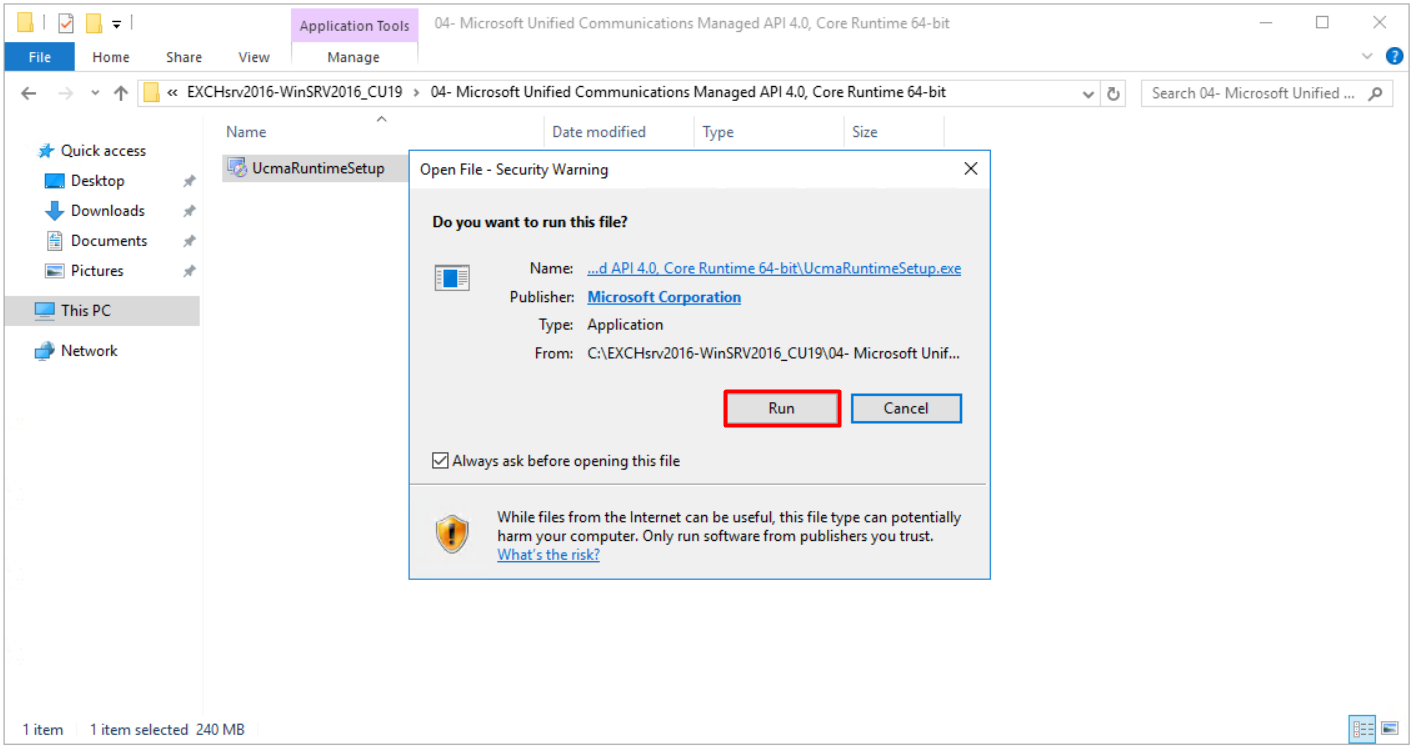Switch to the View ribbon tab
Image resolution: width=1414 pixels, height=749 pixels.
tap(254, 57)
